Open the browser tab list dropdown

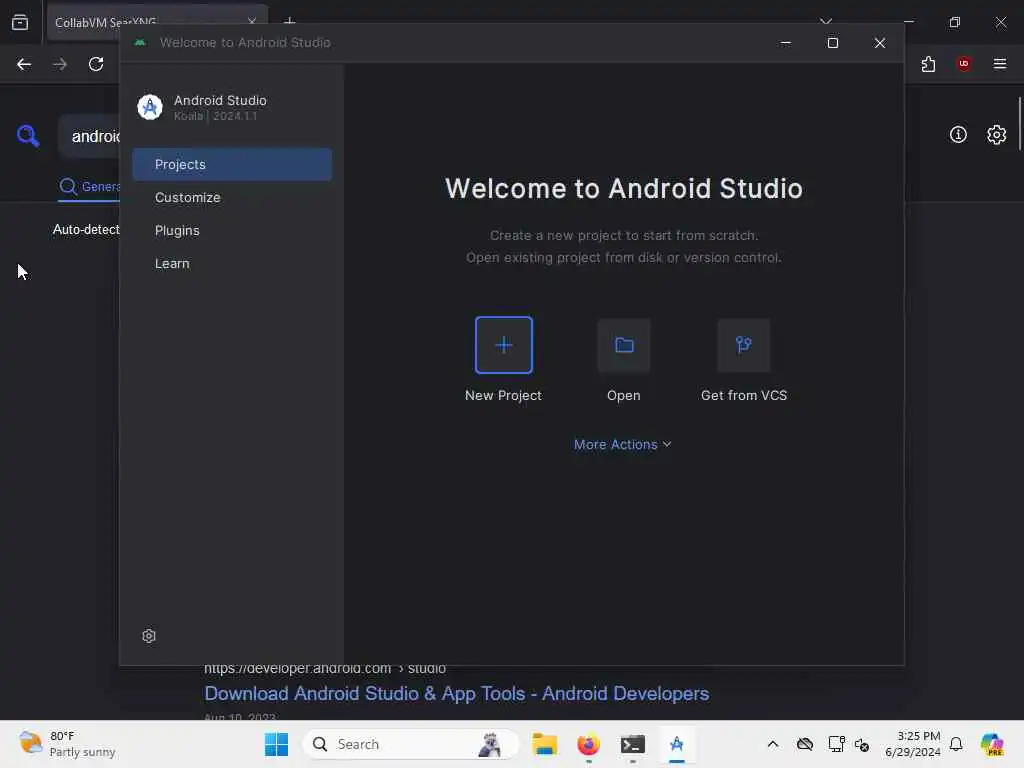pos(826,22)
